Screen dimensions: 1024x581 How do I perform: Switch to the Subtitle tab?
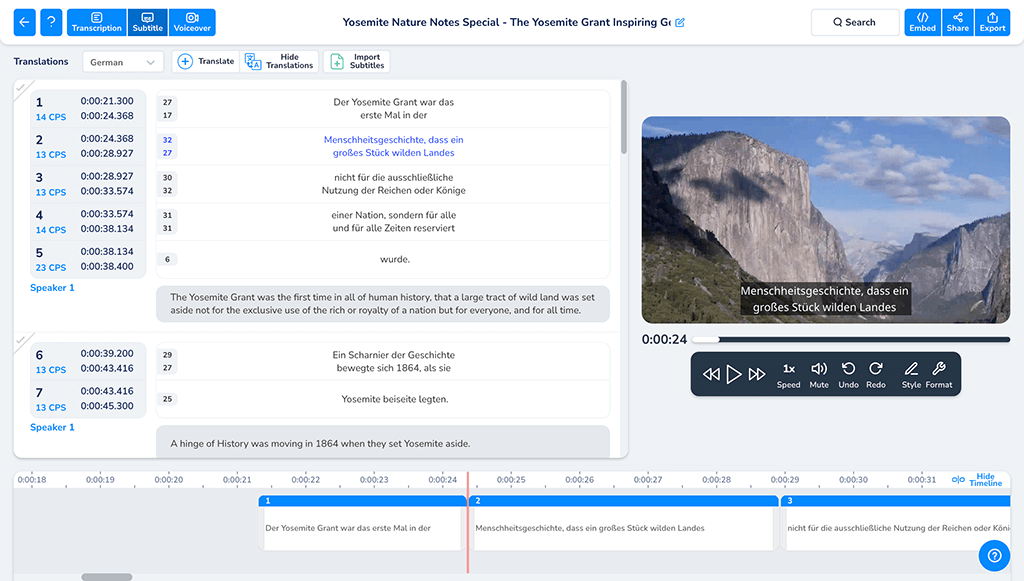pyautogui.click(x=148, y=22)
